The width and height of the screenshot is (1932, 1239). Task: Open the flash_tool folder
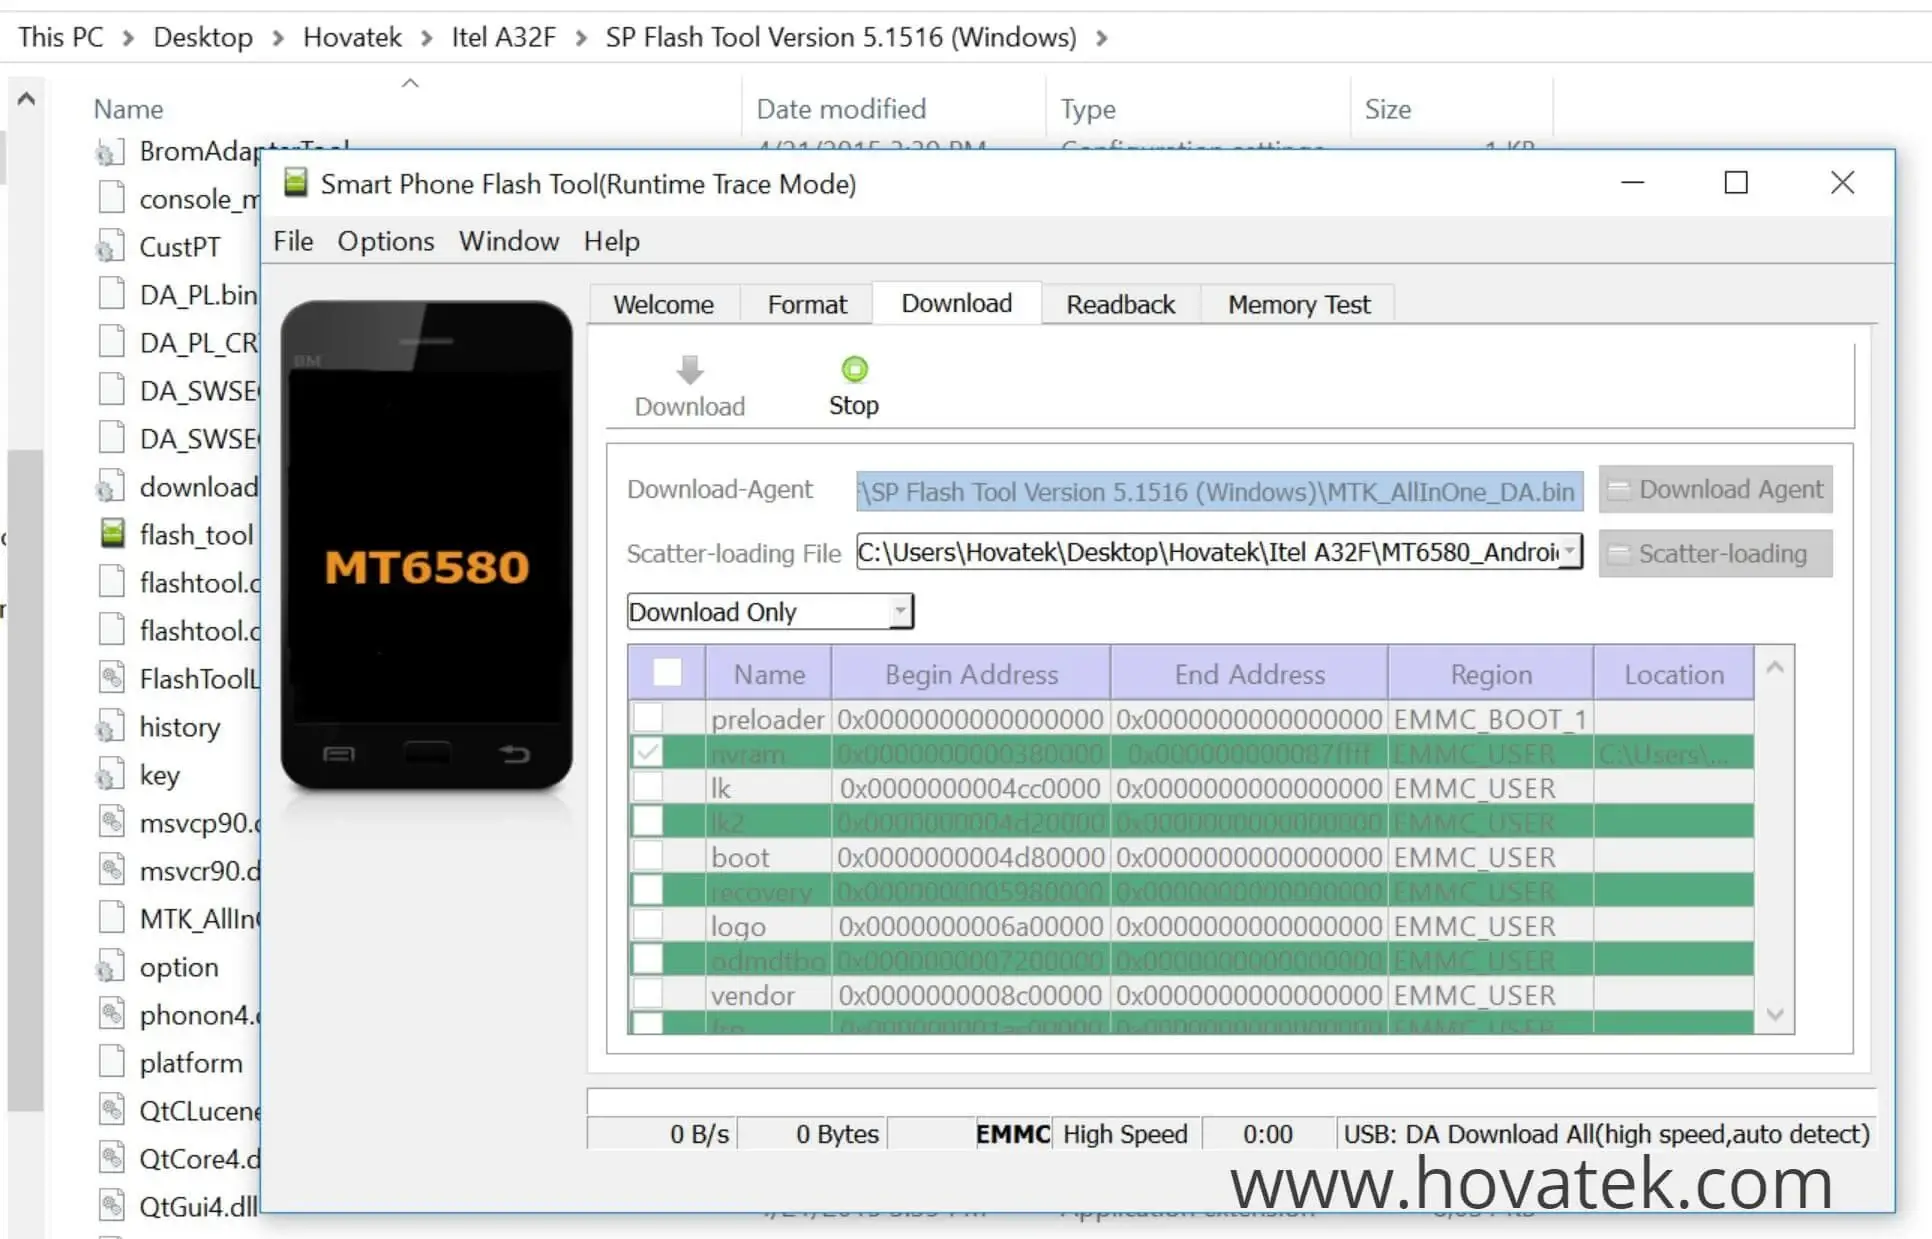coord(197,535)
